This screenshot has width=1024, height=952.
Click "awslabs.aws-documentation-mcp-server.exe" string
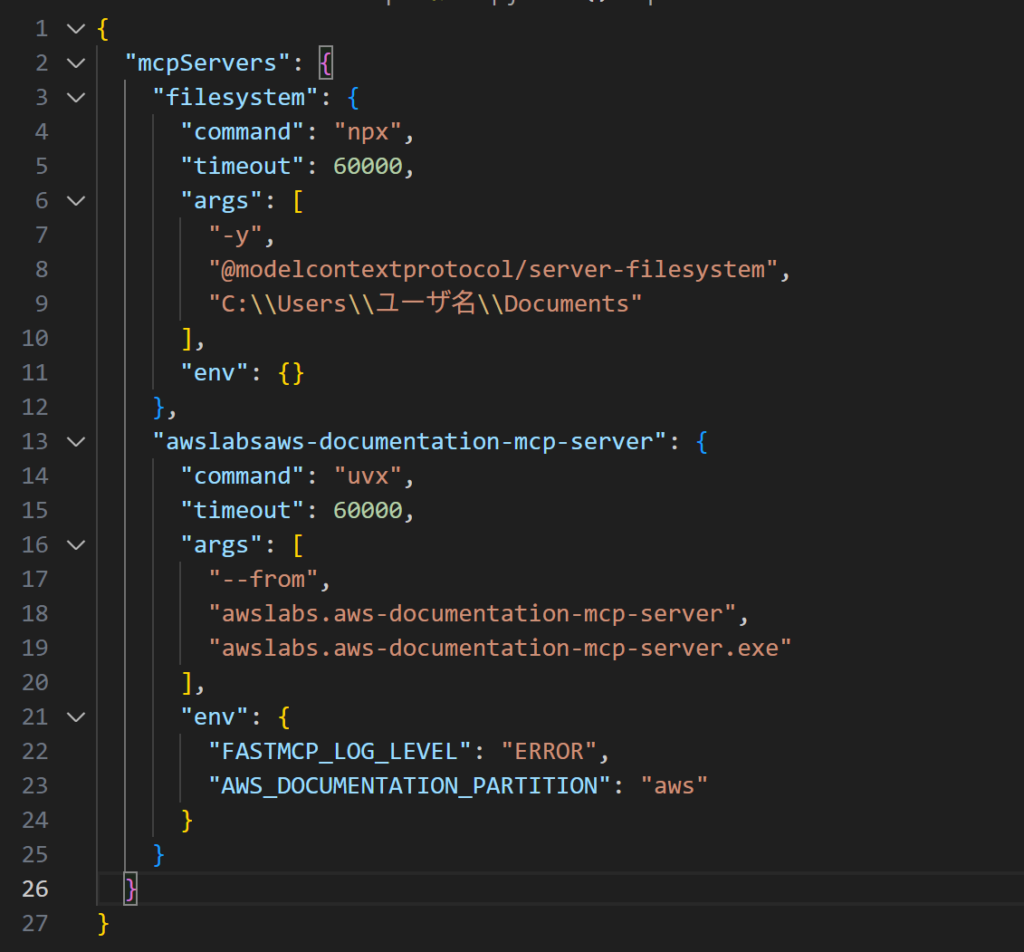(x=500, y=648)
